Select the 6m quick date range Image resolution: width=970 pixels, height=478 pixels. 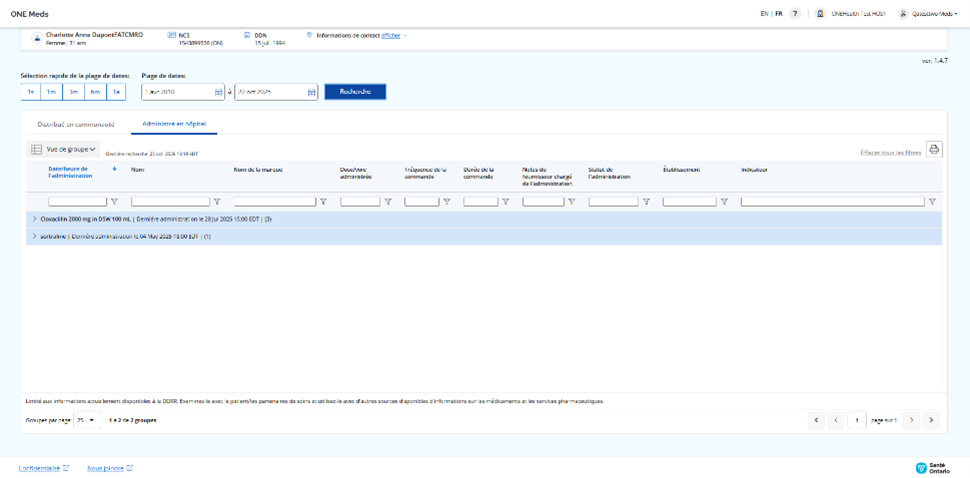95,92
